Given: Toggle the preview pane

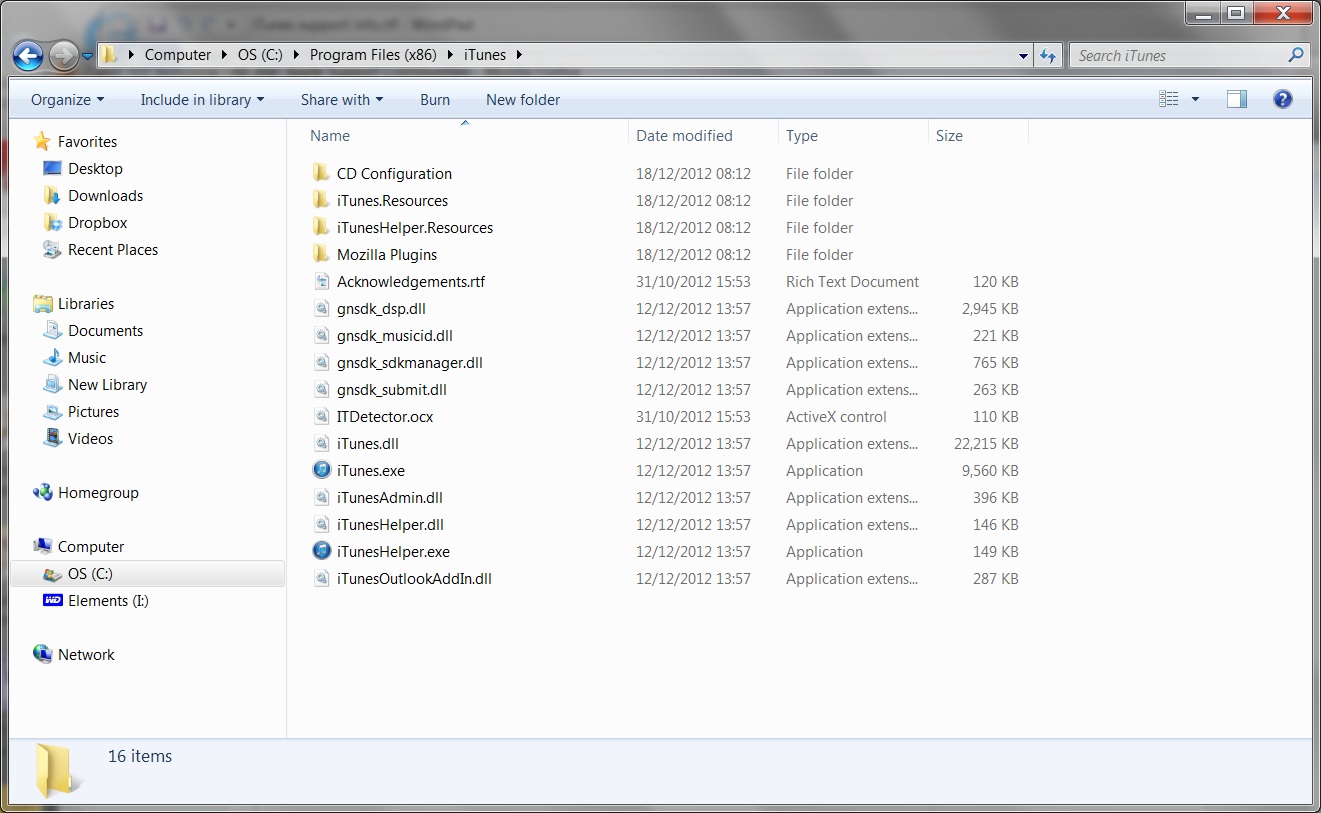Looking at the screenshot, I should 1237,99.
